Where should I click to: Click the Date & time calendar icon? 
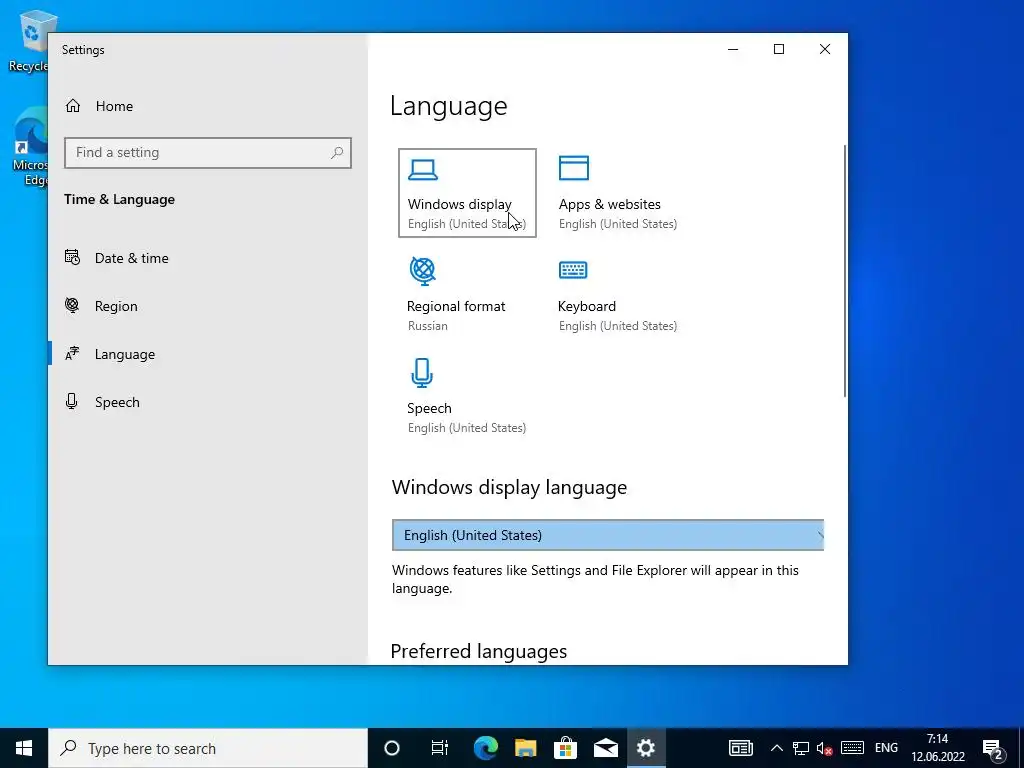pyautogui.click(x=72, y=257)
